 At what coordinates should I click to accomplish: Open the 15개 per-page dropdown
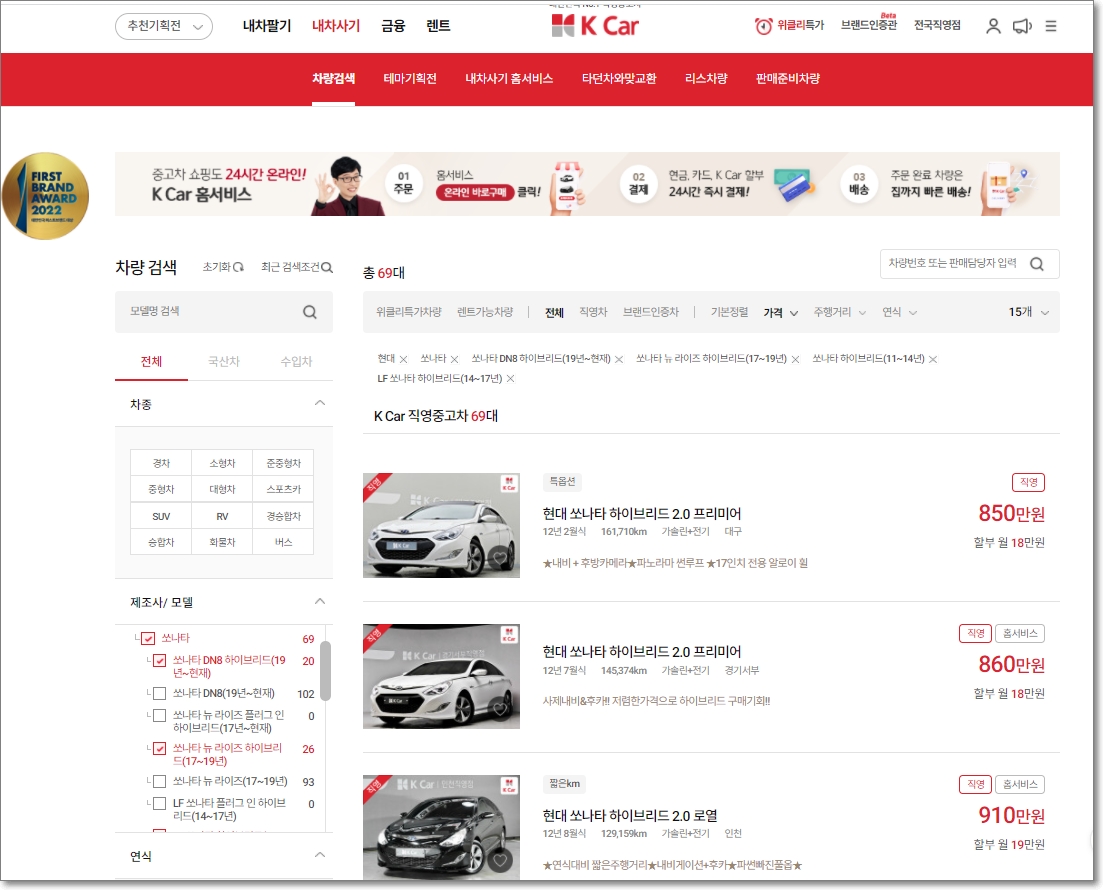1028,312
